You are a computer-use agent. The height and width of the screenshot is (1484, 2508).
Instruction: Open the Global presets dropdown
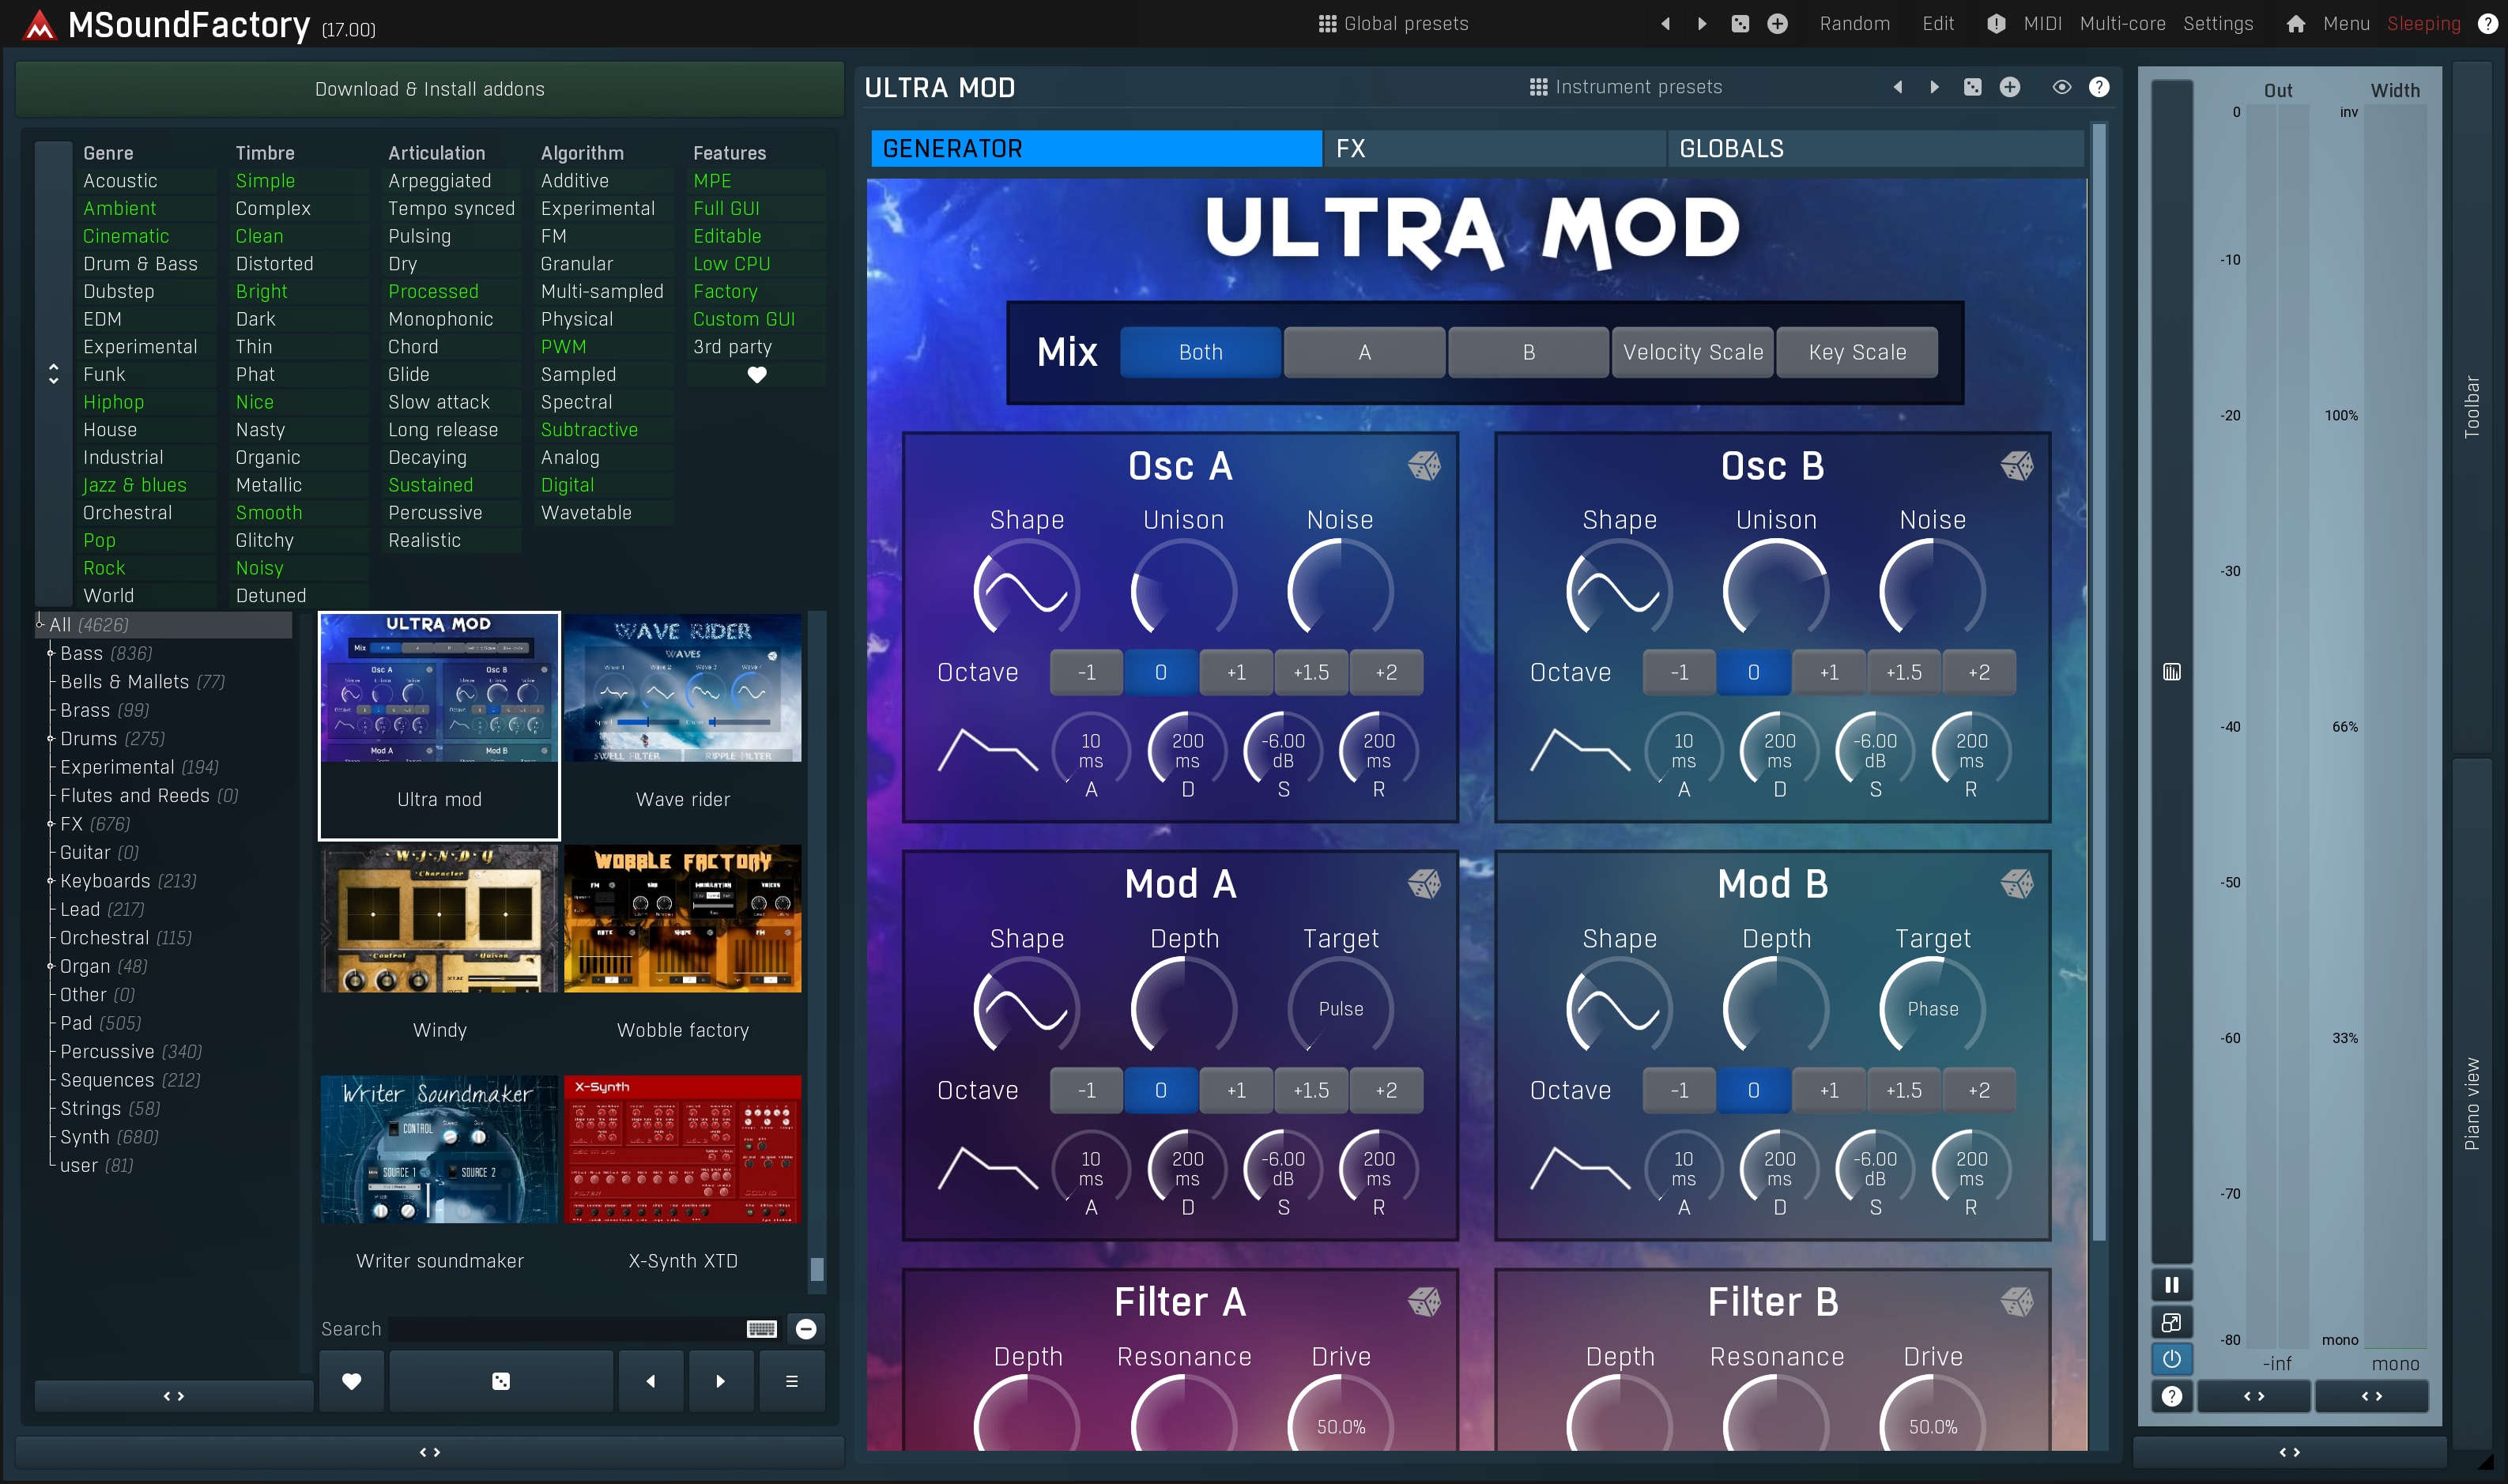[x=1394, y=24]
